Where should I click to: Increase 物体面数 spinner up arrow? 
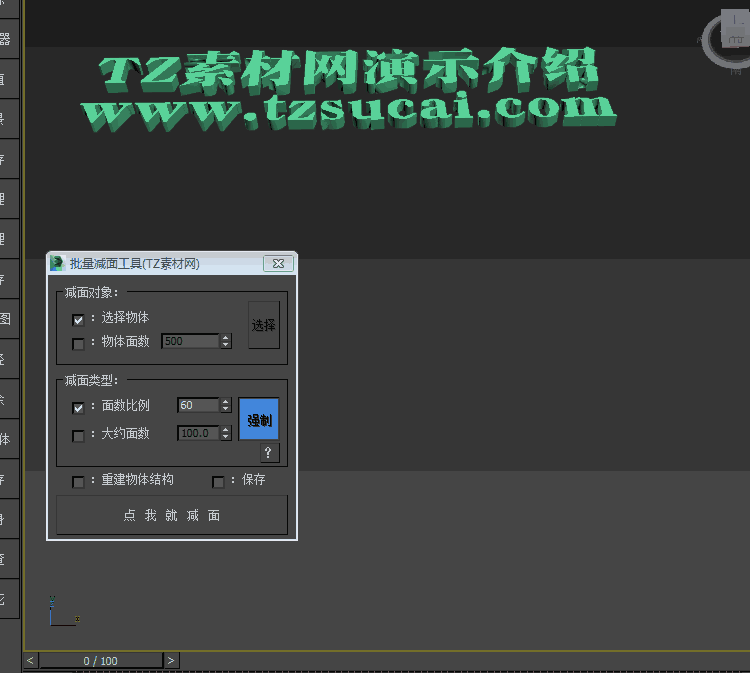[x=226, y=338]
